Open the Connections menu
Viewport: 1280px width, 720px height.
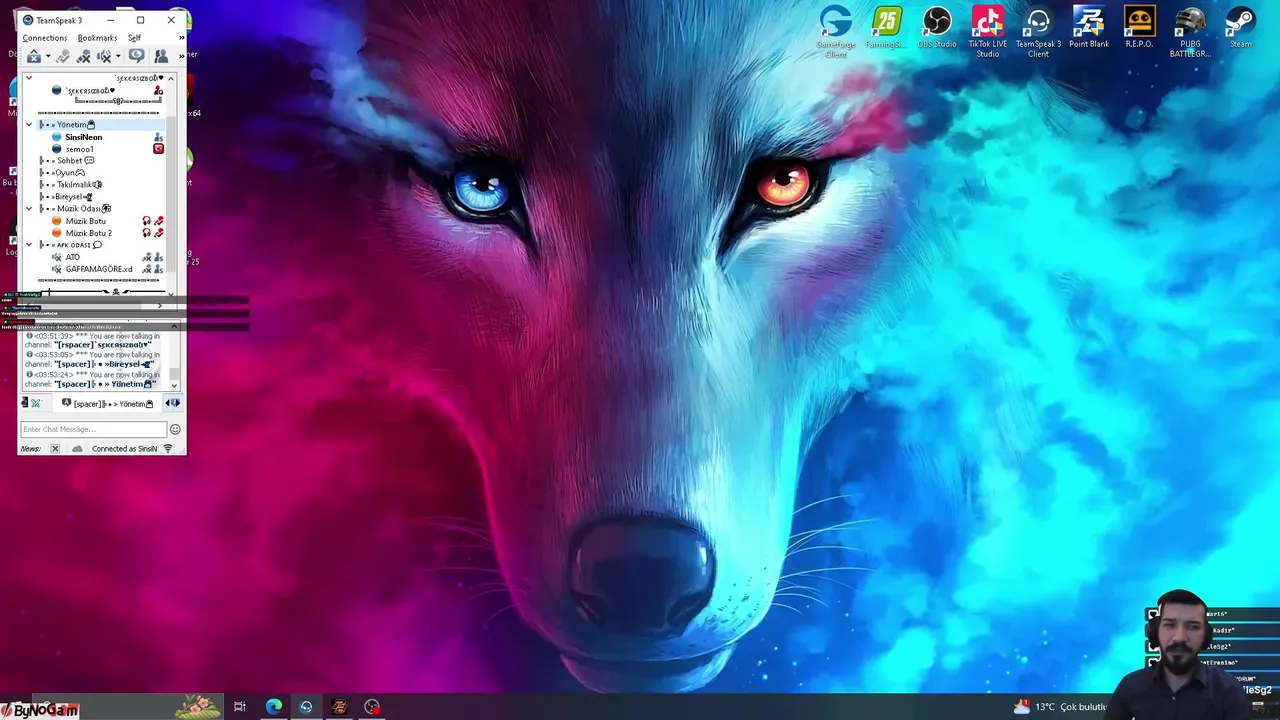click(x=45, y=38)
